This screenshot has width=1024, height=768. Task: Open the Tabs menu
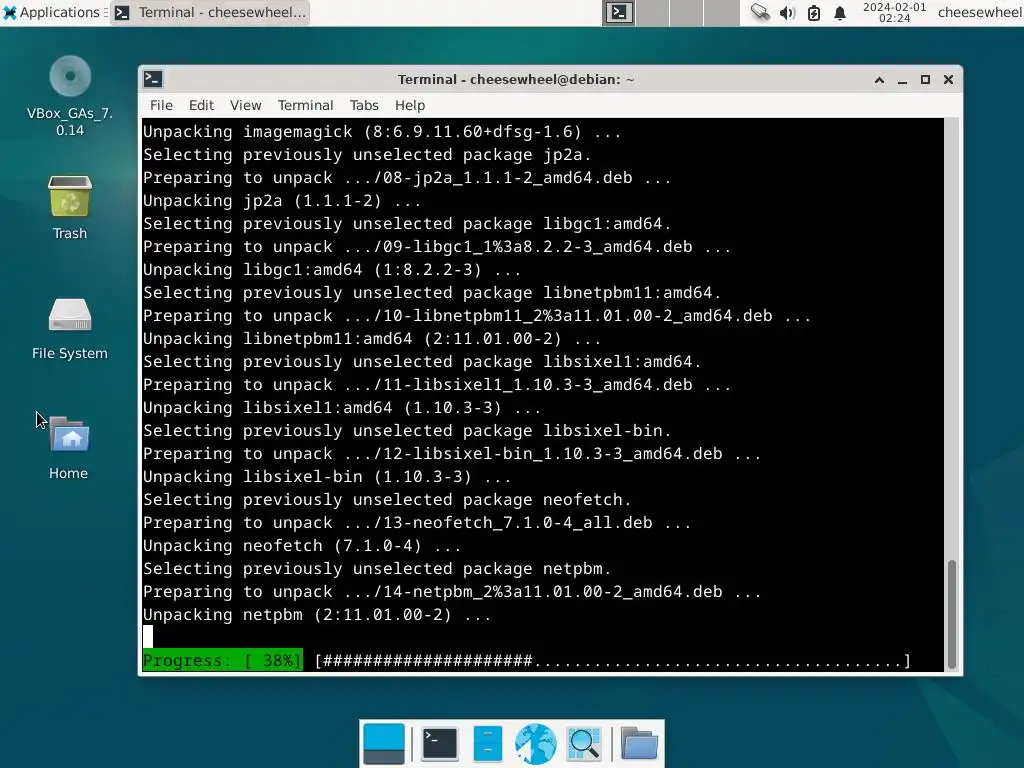[364, 105]
